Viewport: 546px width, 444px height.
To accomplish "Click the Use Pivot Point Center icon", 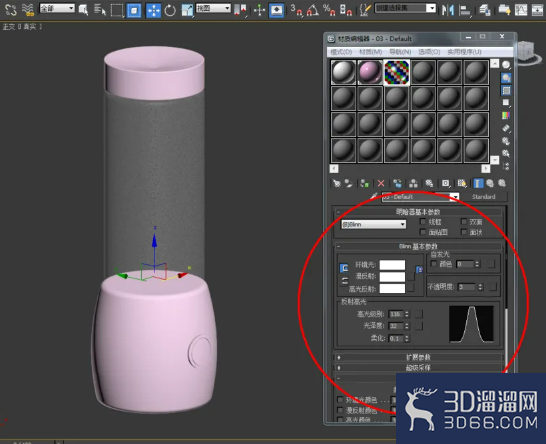I will coord(240,10).
